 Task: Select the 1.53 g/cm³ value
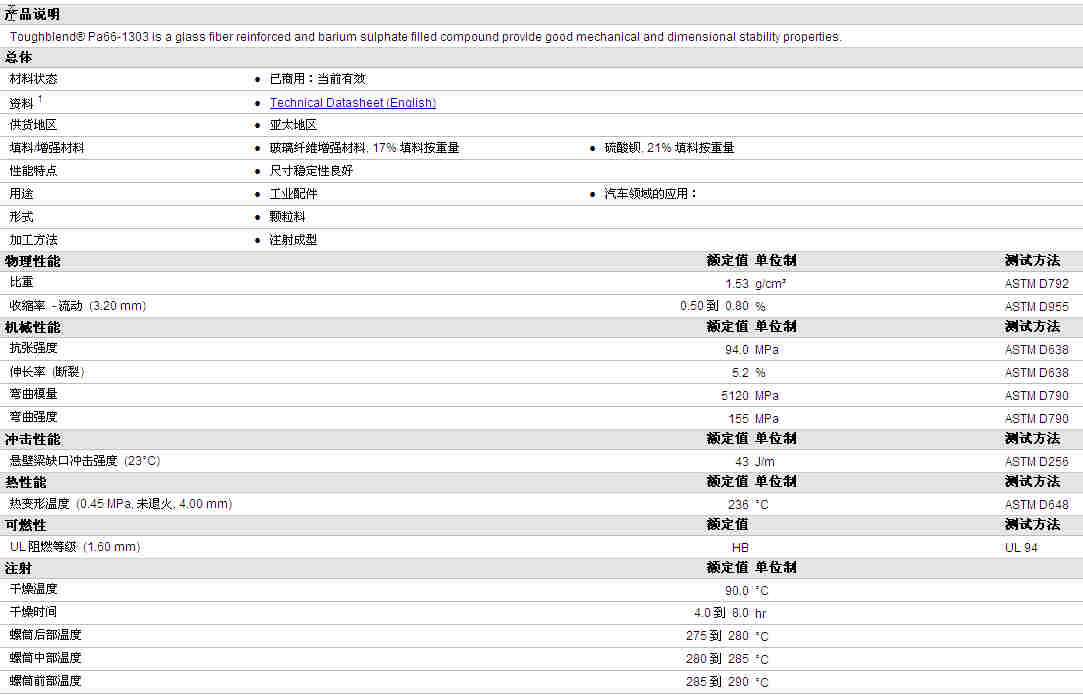coord(756,284)
